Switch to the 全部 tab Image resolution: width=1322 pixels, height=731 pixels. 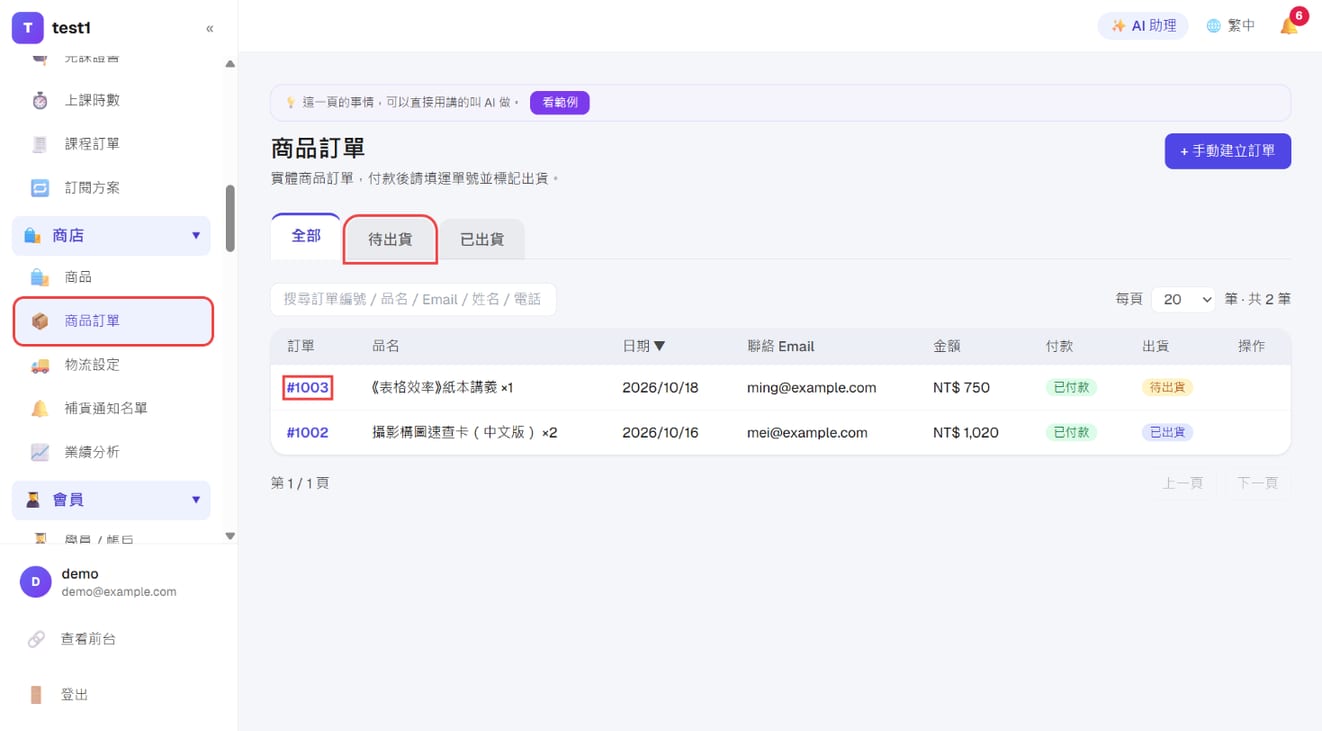[306, 237]
